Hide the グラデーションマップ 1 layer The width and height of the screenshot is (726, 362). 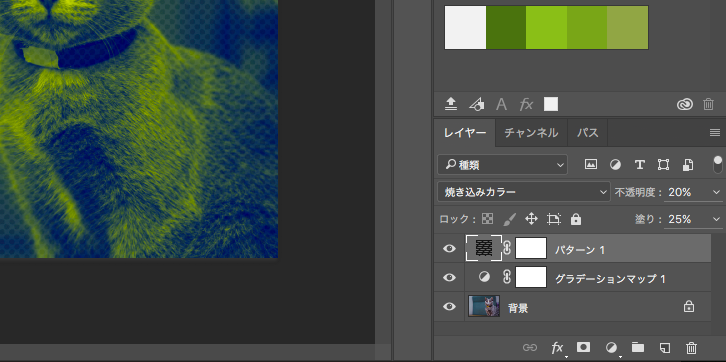click(449, 277)
